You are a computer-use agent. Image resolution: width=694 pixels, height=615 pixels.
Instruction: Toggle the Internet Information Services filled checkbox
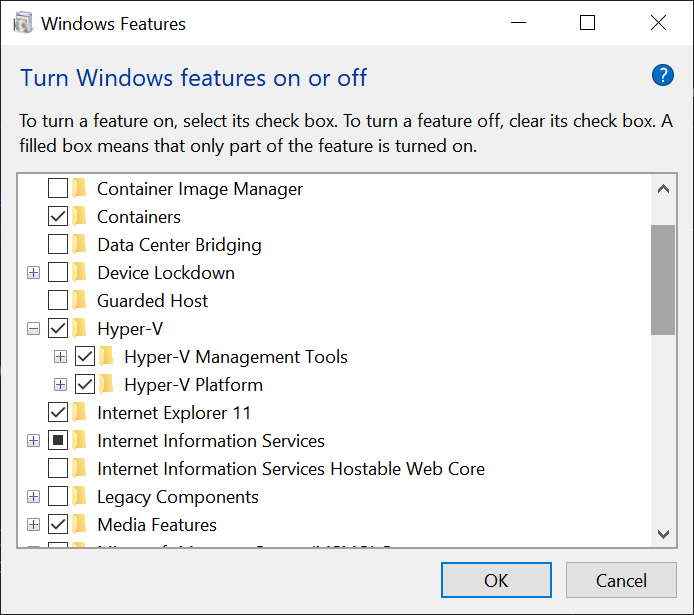pyautogui.click(x=58, y=441)
